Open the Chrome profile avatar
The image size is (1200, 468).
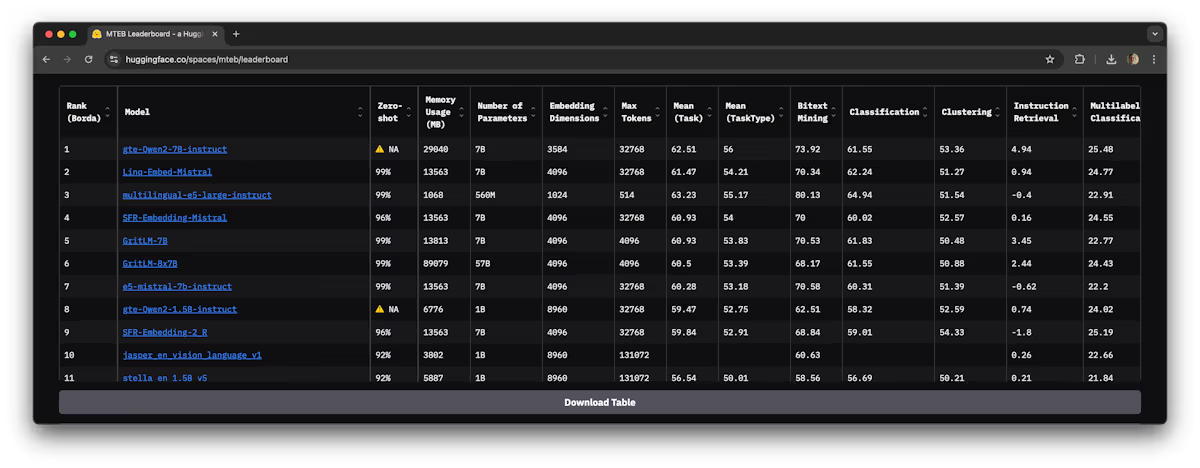click(1133, 59)
